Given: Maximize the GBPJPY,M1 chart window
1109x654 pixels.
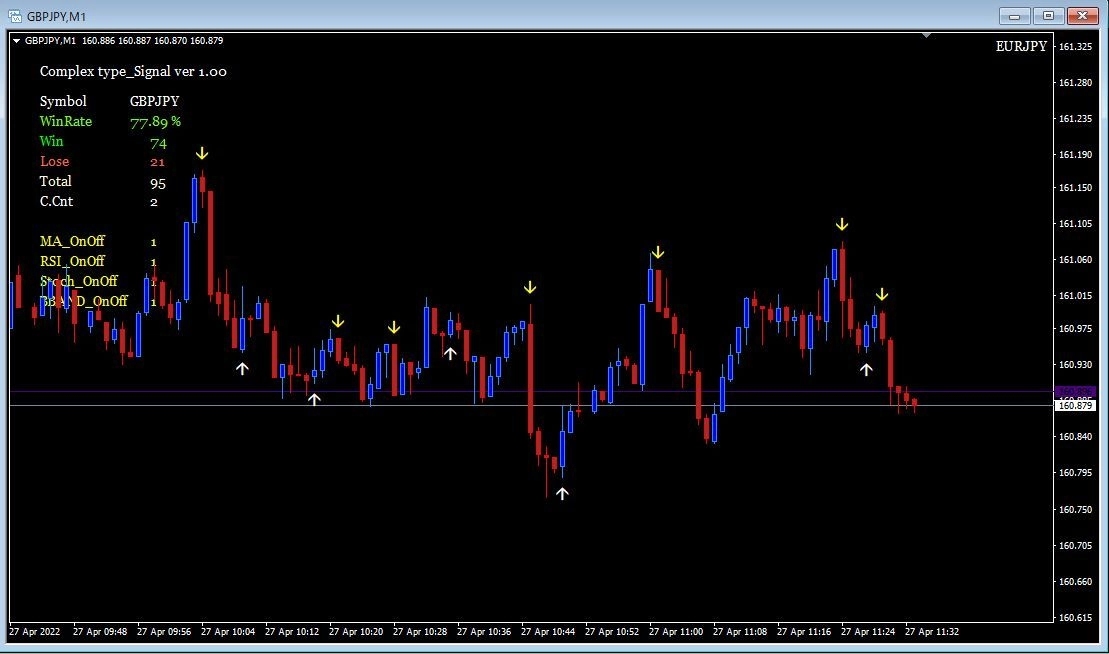Looking at the screenshot, I should coord(1048,16).
